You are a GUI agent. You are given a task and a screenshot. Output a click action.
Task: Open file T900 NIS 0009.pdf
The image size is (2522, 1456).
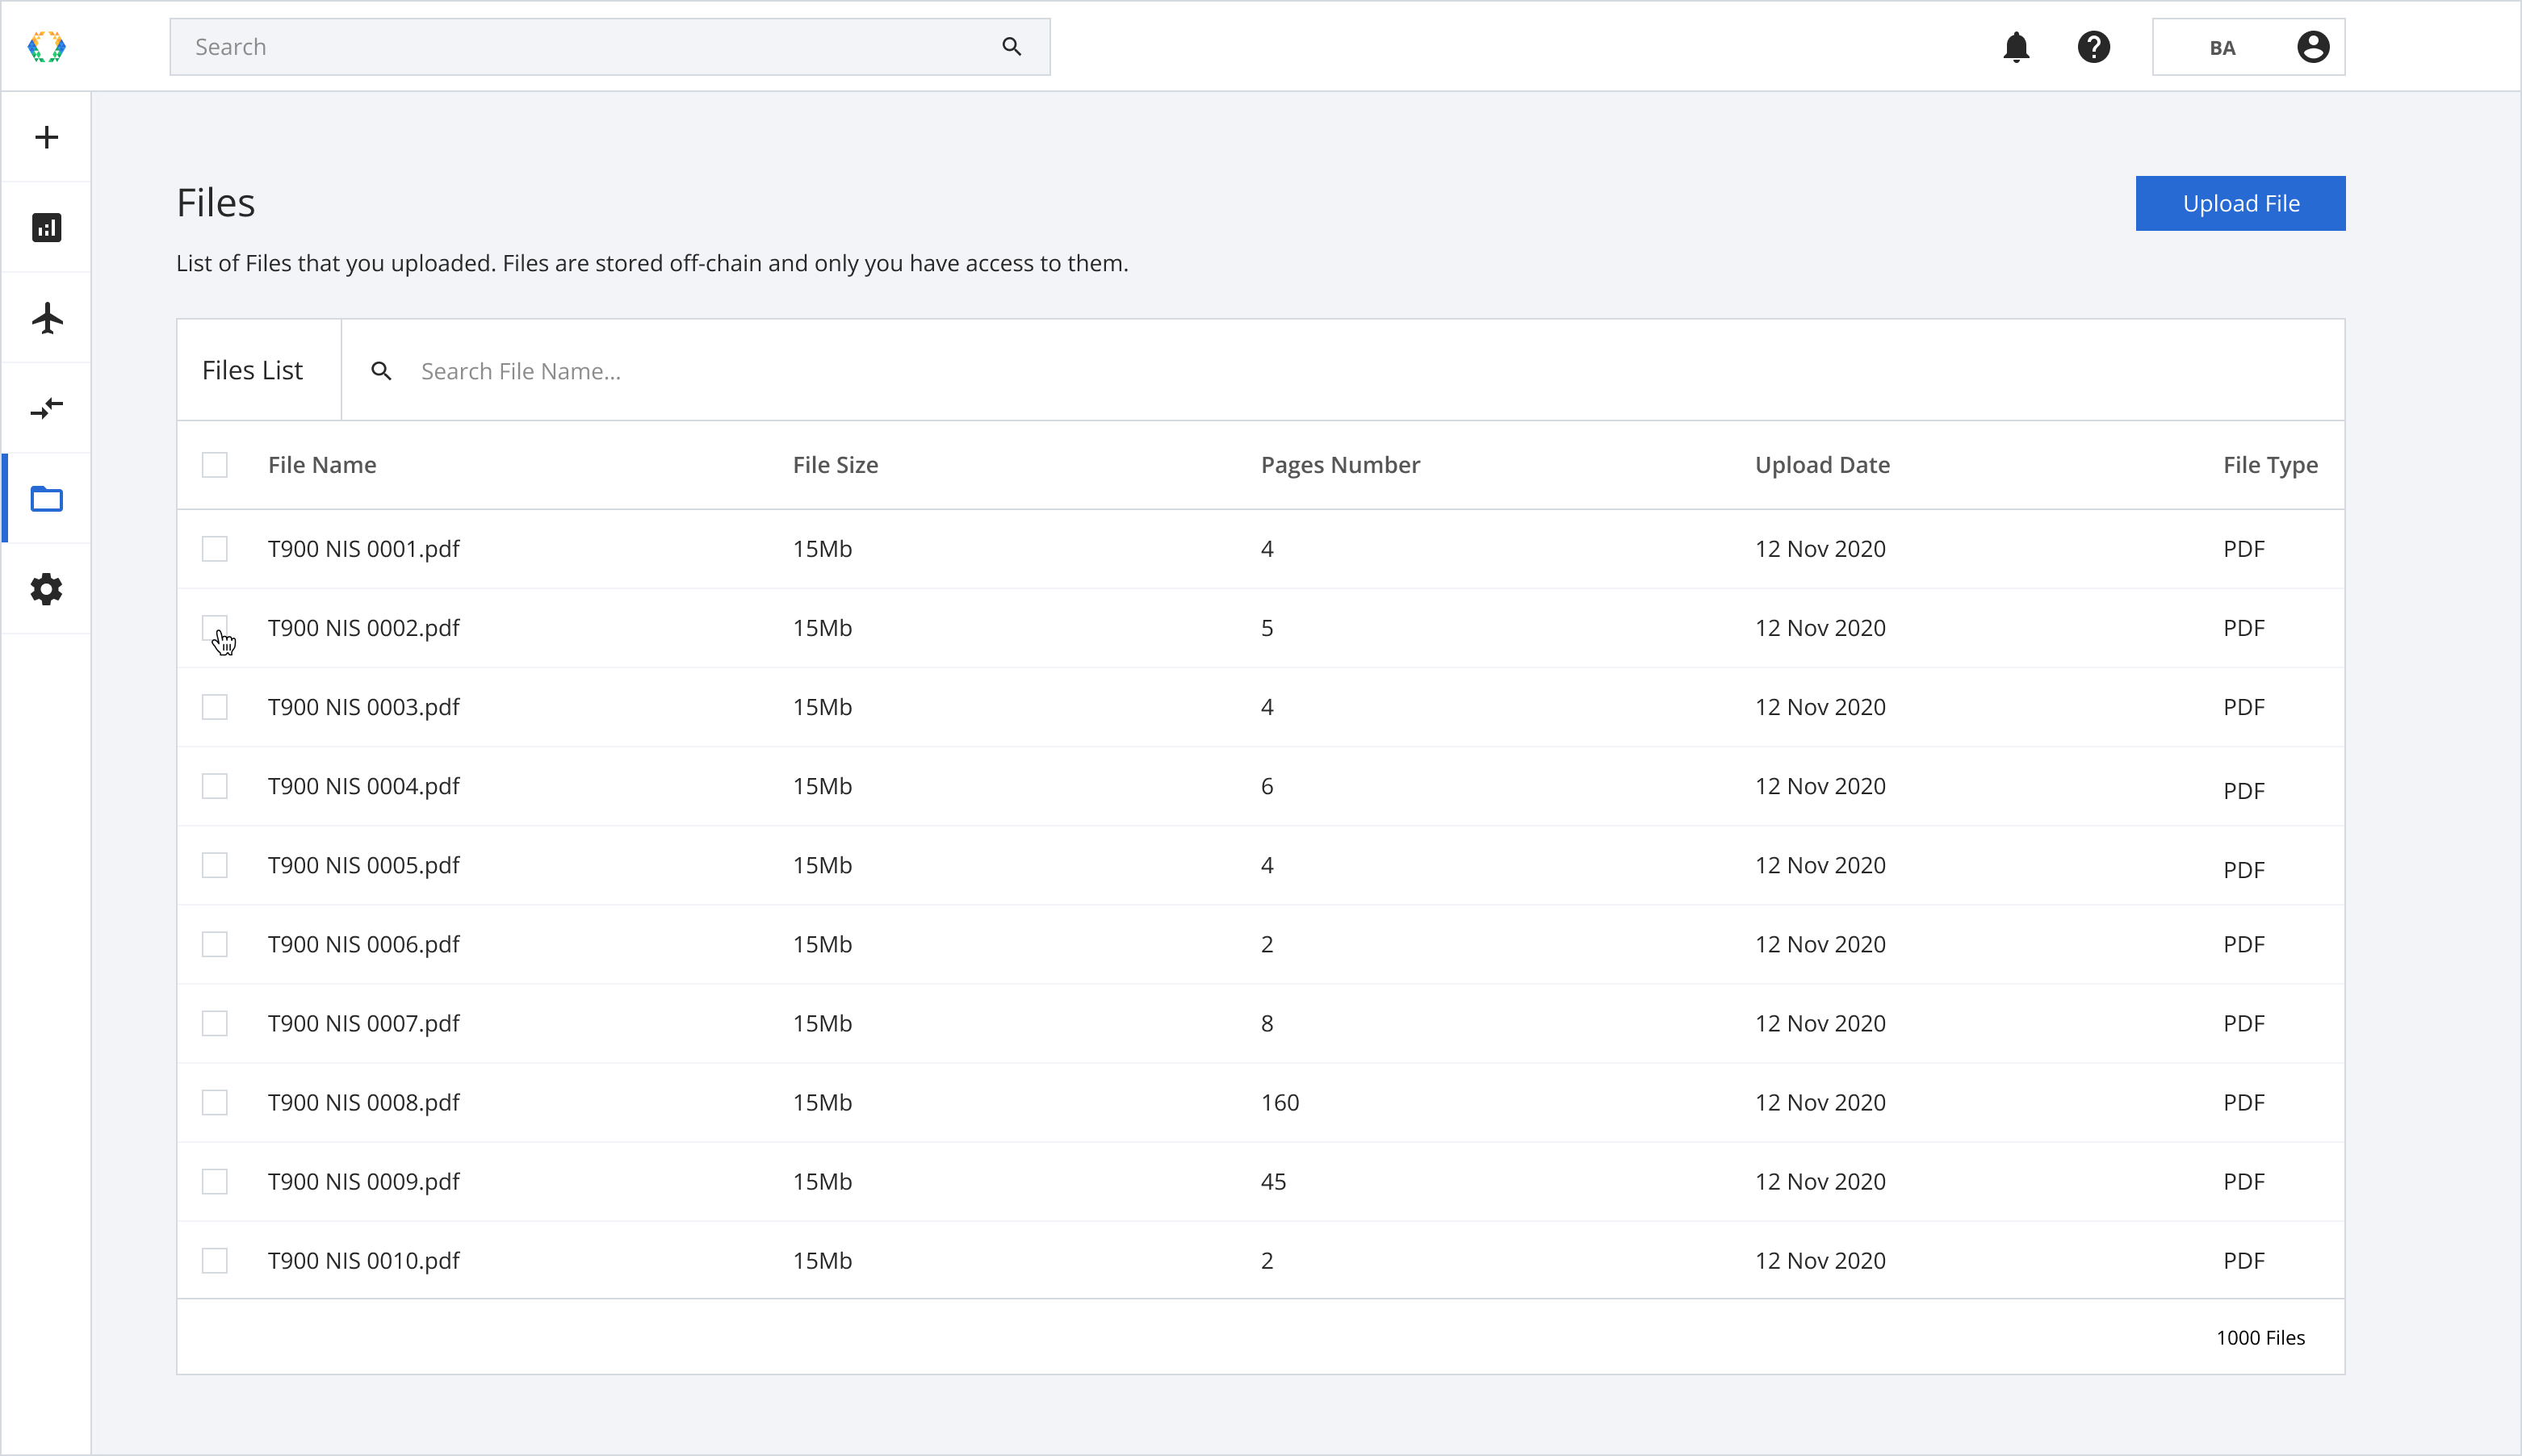click(x=363, y=1181)
